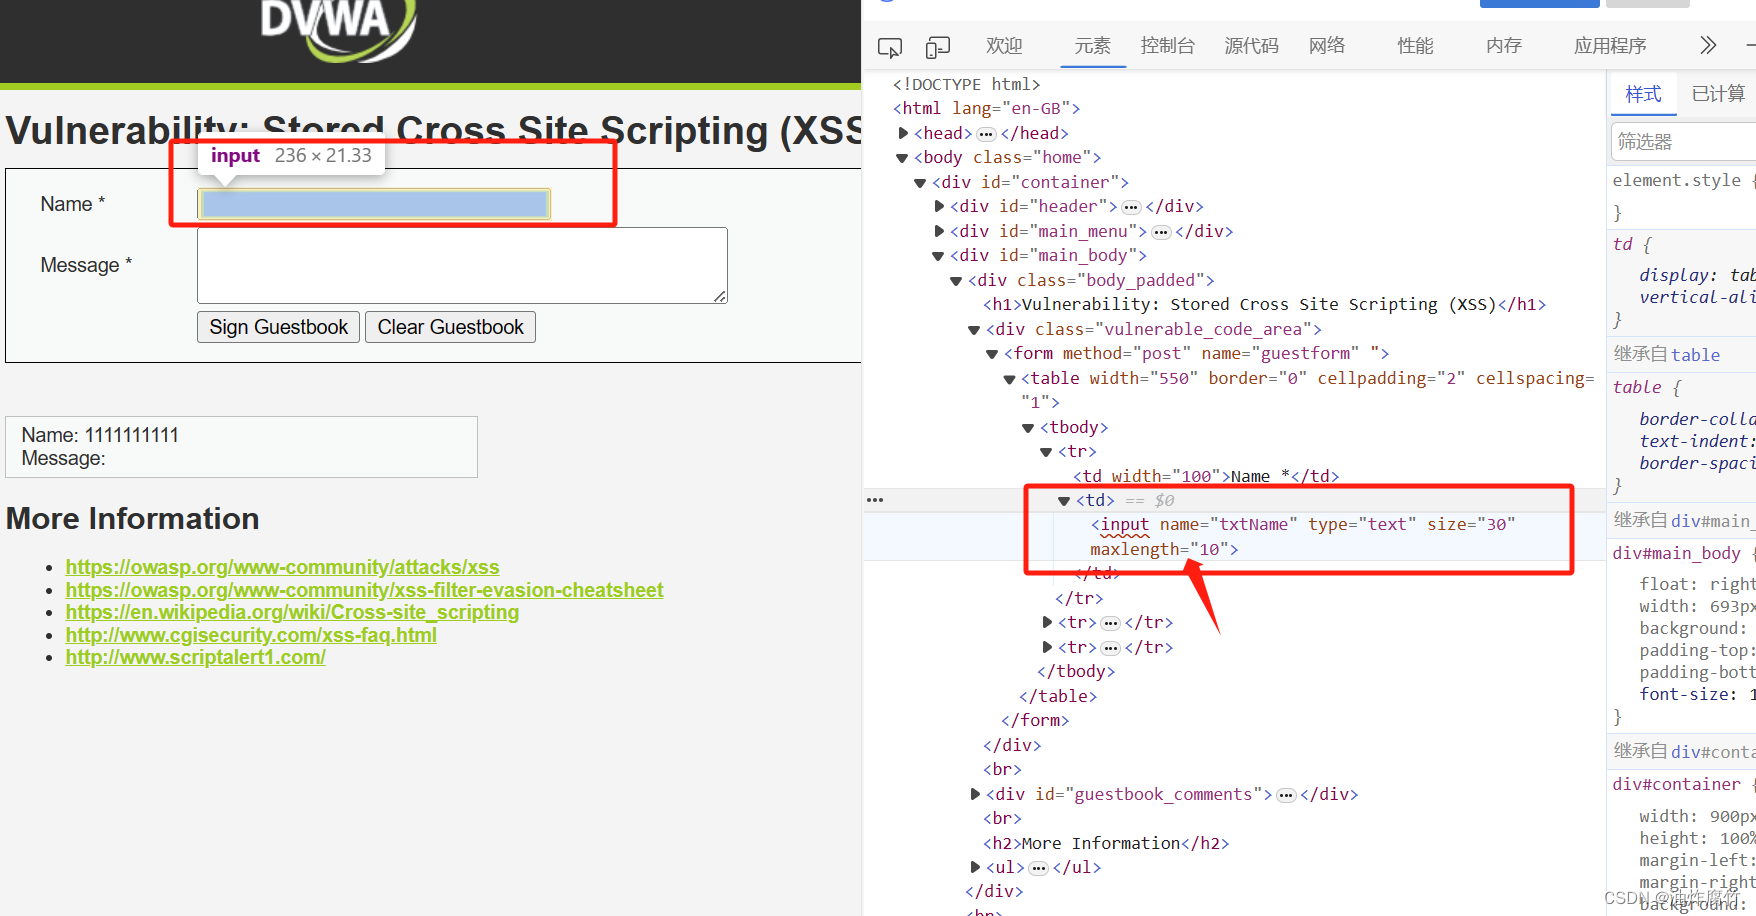Screen dimensions: 1756x916
Task: Collapse the vulnerable_code_area div node
Action: tap(974, 330)
